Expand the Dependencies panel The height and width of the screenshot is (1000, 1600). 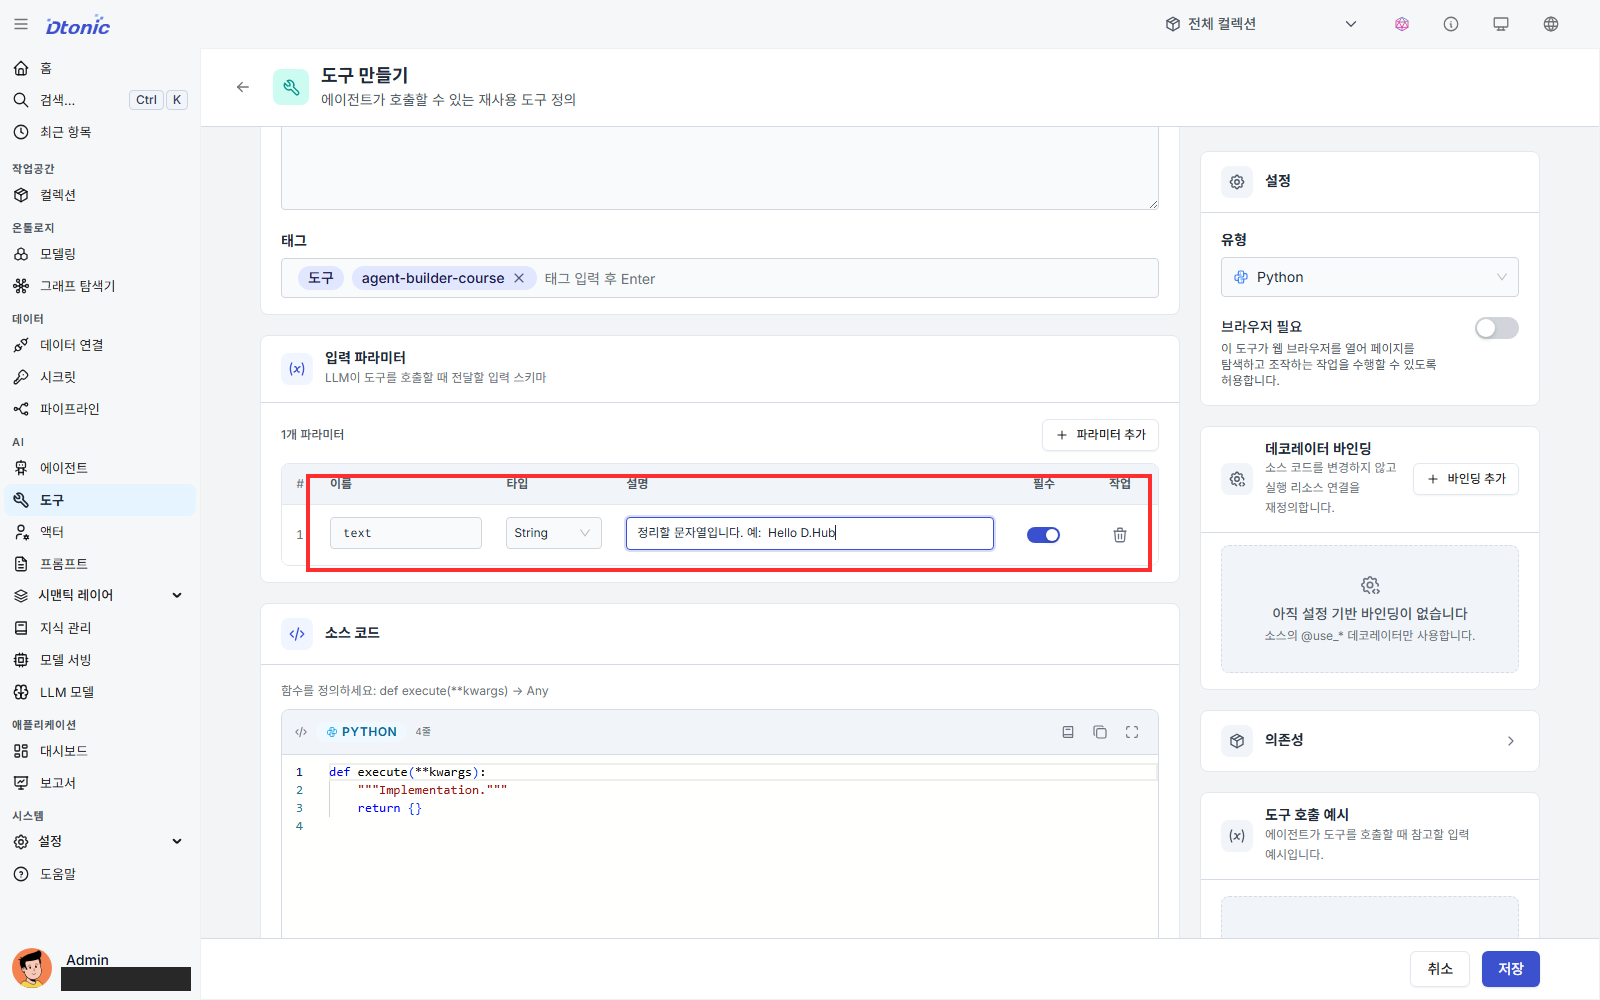click(1369, 741)
